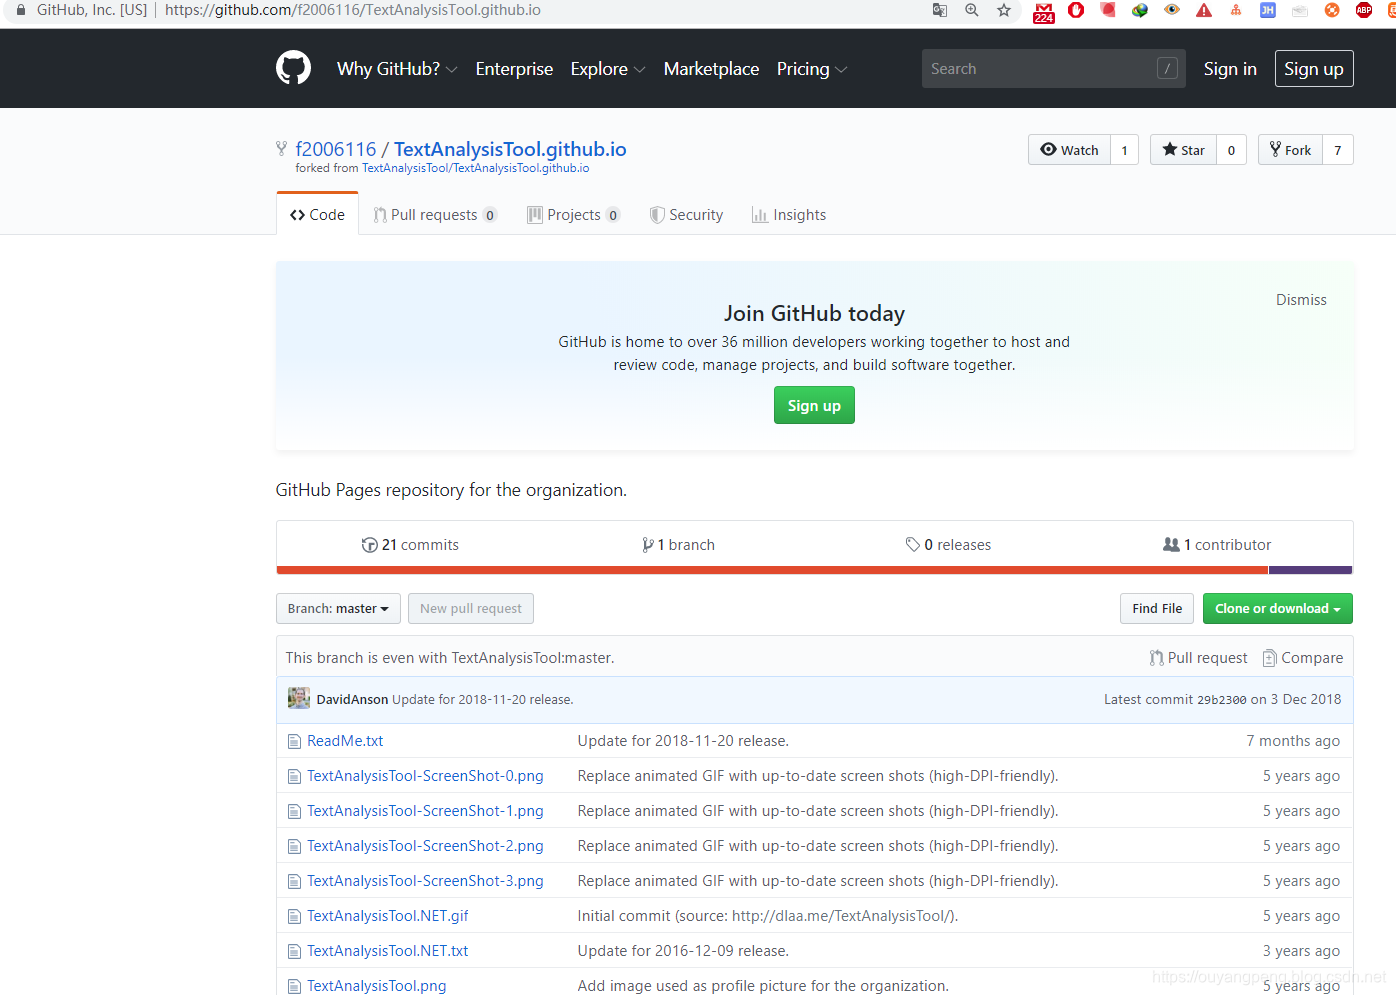Go to Enterprise page
This screenshot has height=995, width=1396.
tap(514, 68)
